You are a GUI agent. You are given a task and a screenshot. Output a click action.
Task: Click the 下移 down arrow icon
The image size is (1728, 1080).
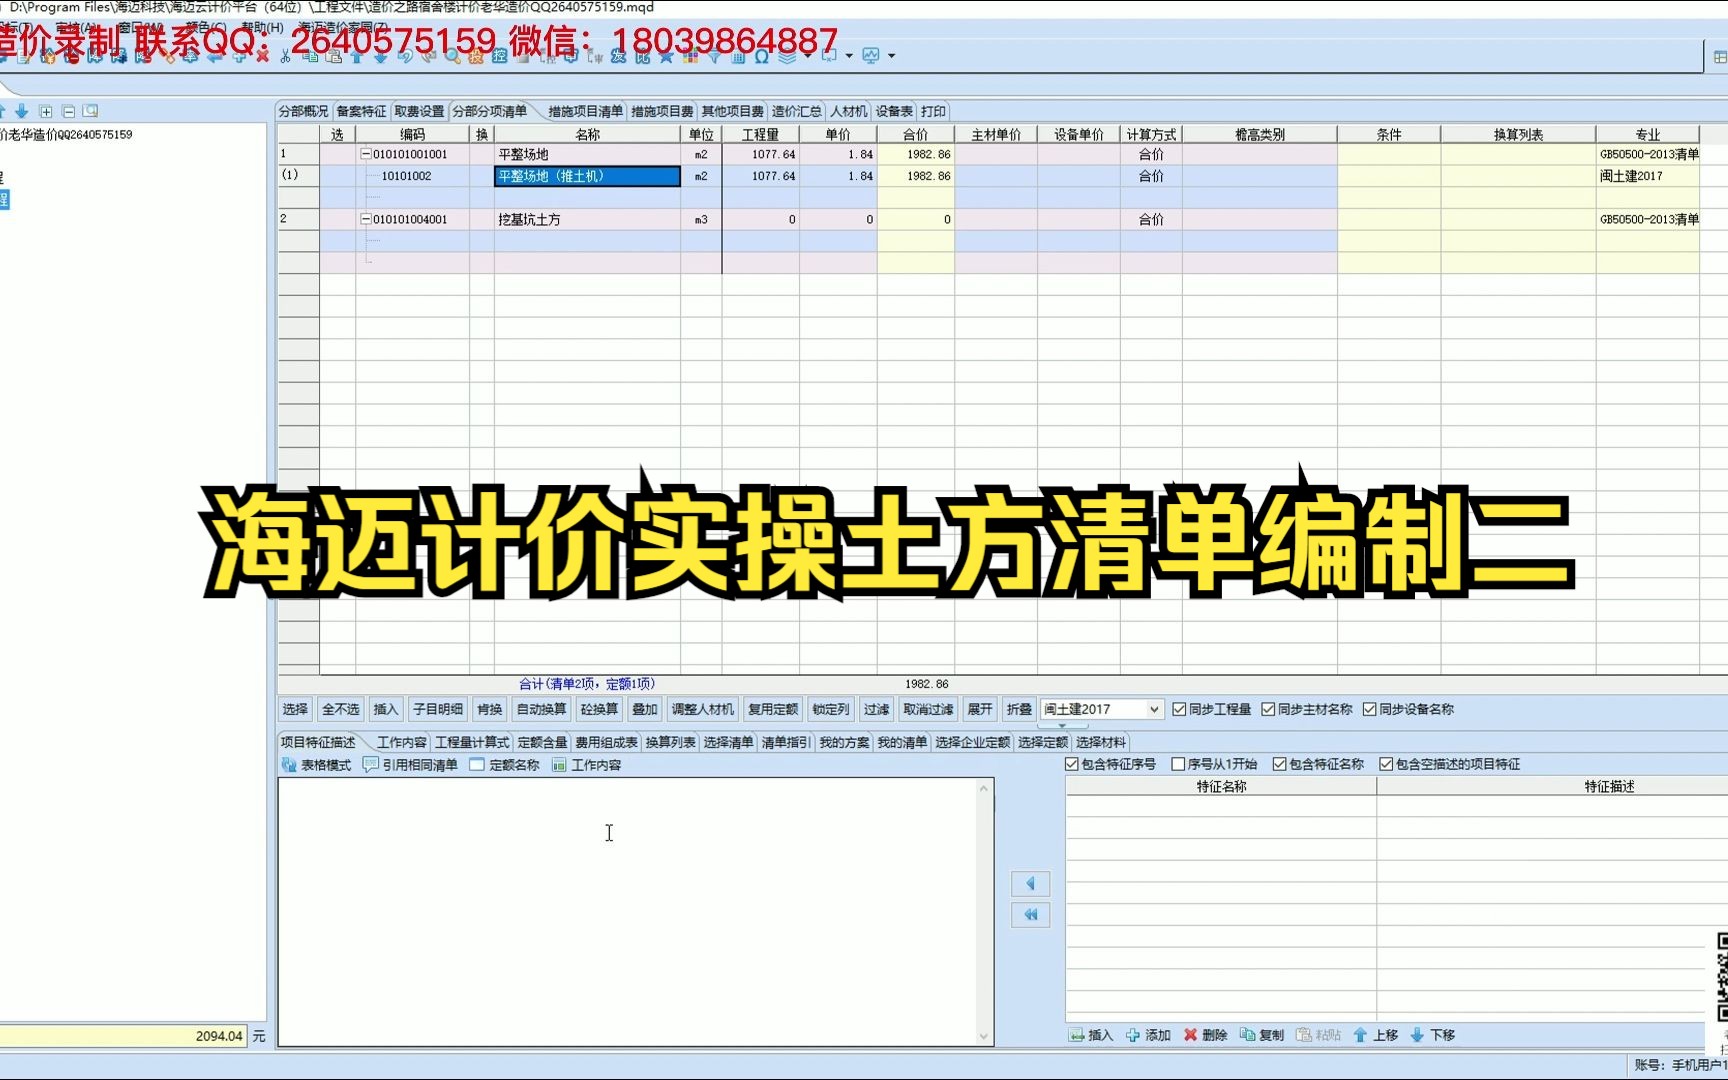[1417, 1035]
